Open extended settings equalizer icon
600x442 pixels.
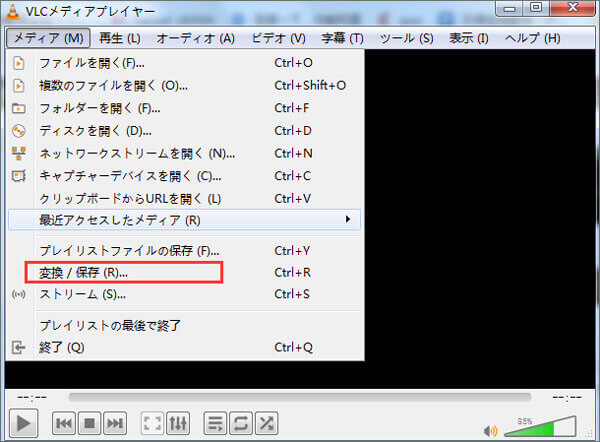click(178, 423)
